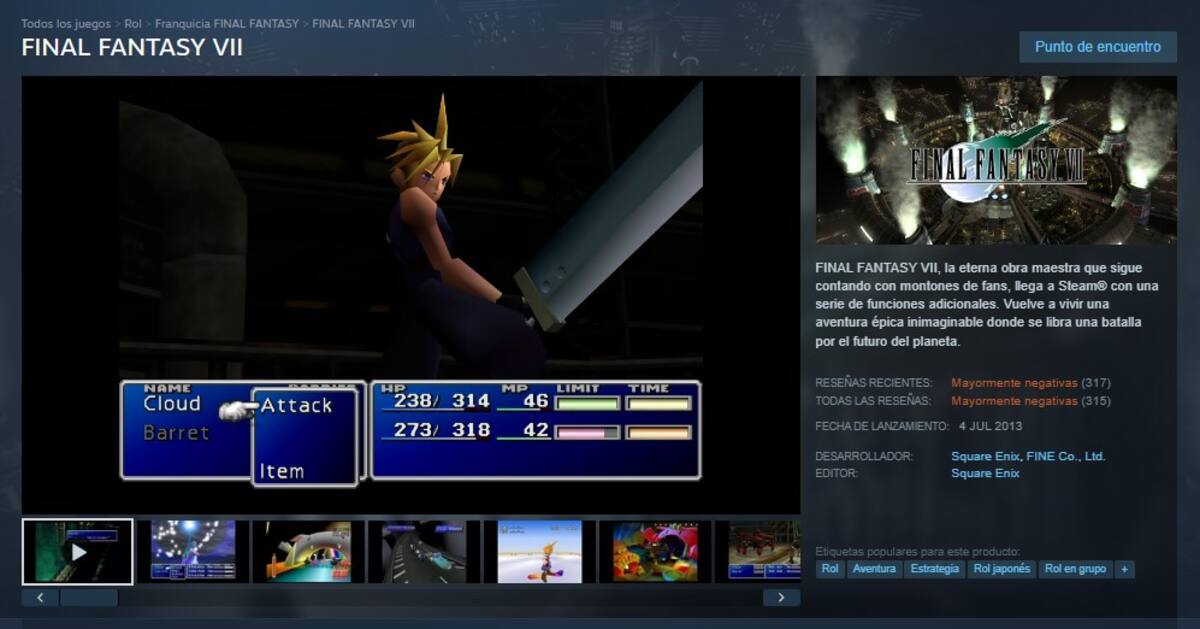Image resolution: width=1200 pixels, height=629 pixels.
Task: Open the FINAL FANTASY VII breadcrumb link
Action: (363, 23)
